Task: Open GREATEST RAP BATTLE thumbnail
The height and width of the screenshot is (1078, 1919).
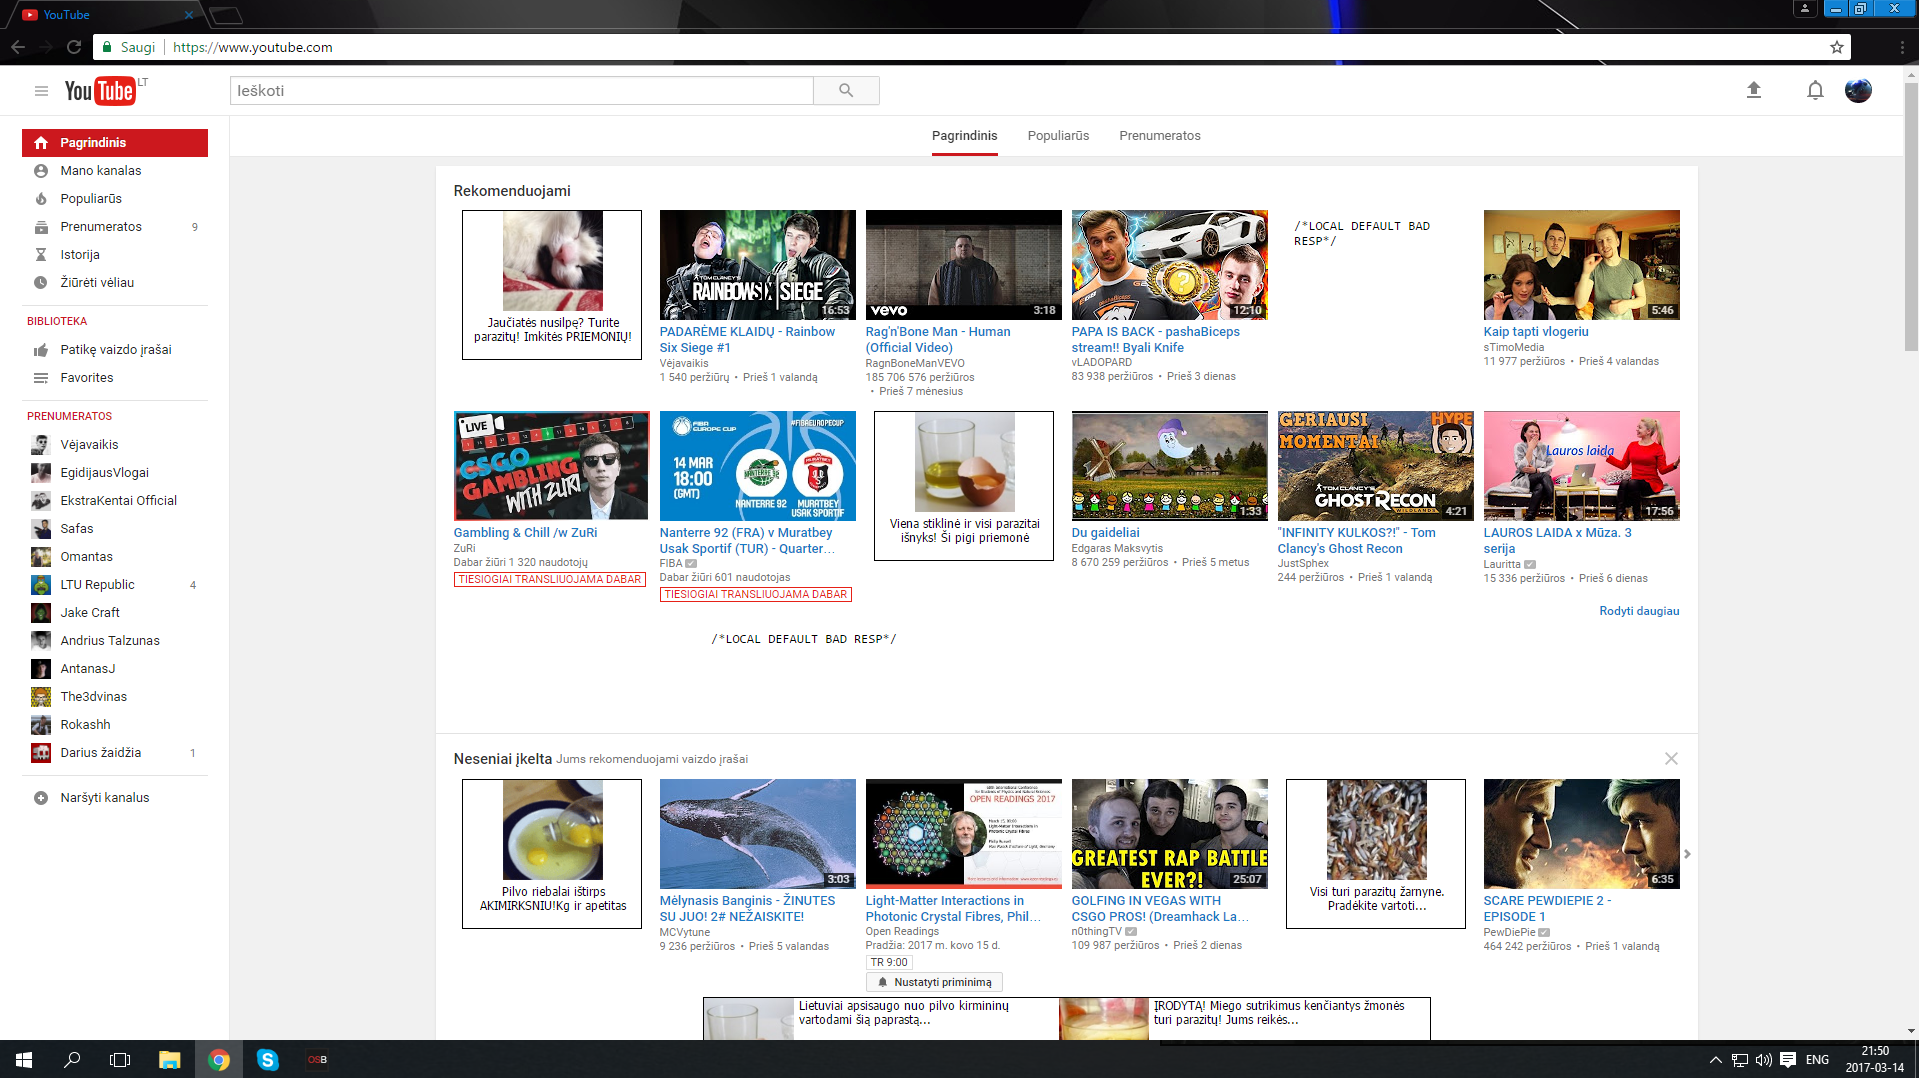Action: pos(1169,834)
